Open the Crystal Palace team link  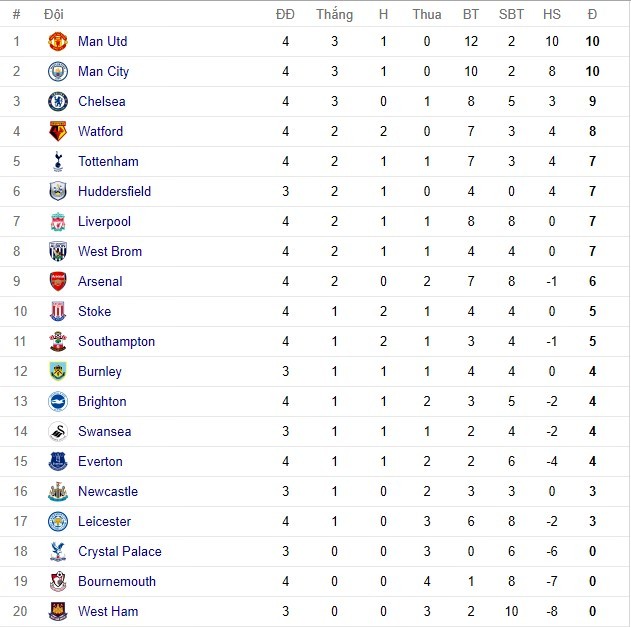tap(119, 551)
